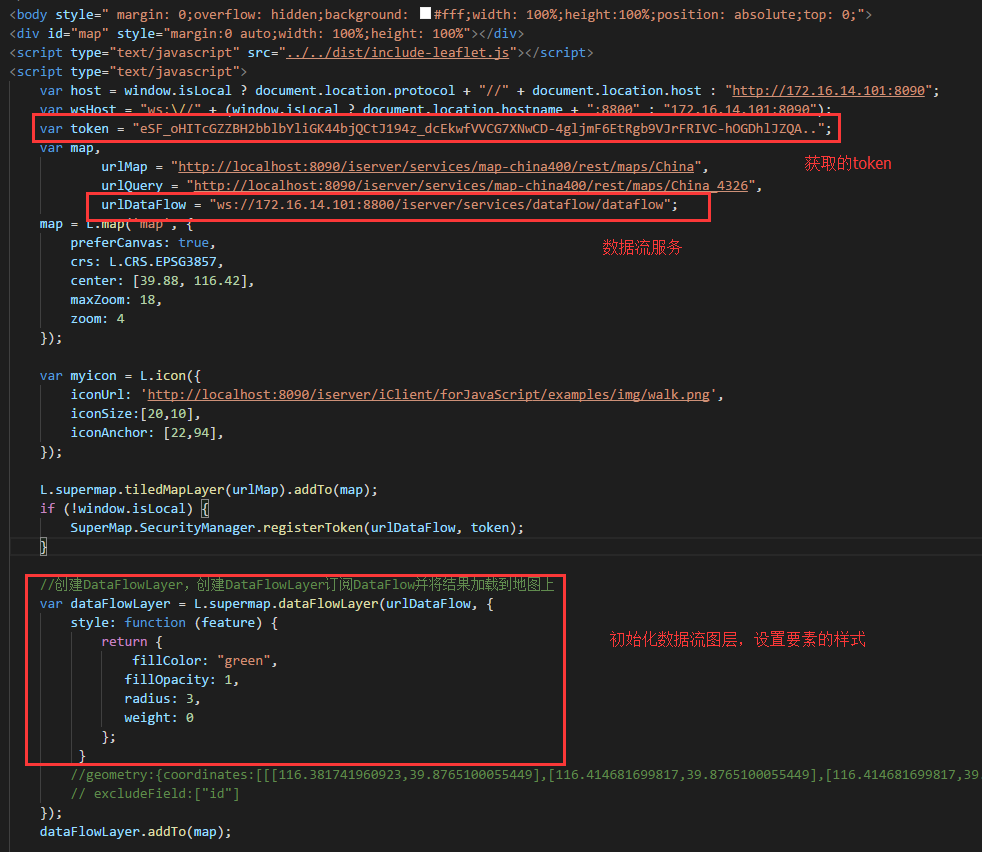Screen dimensions: 982x852
Task: Click the white #fff color swatch
Action: pos(425,13)
